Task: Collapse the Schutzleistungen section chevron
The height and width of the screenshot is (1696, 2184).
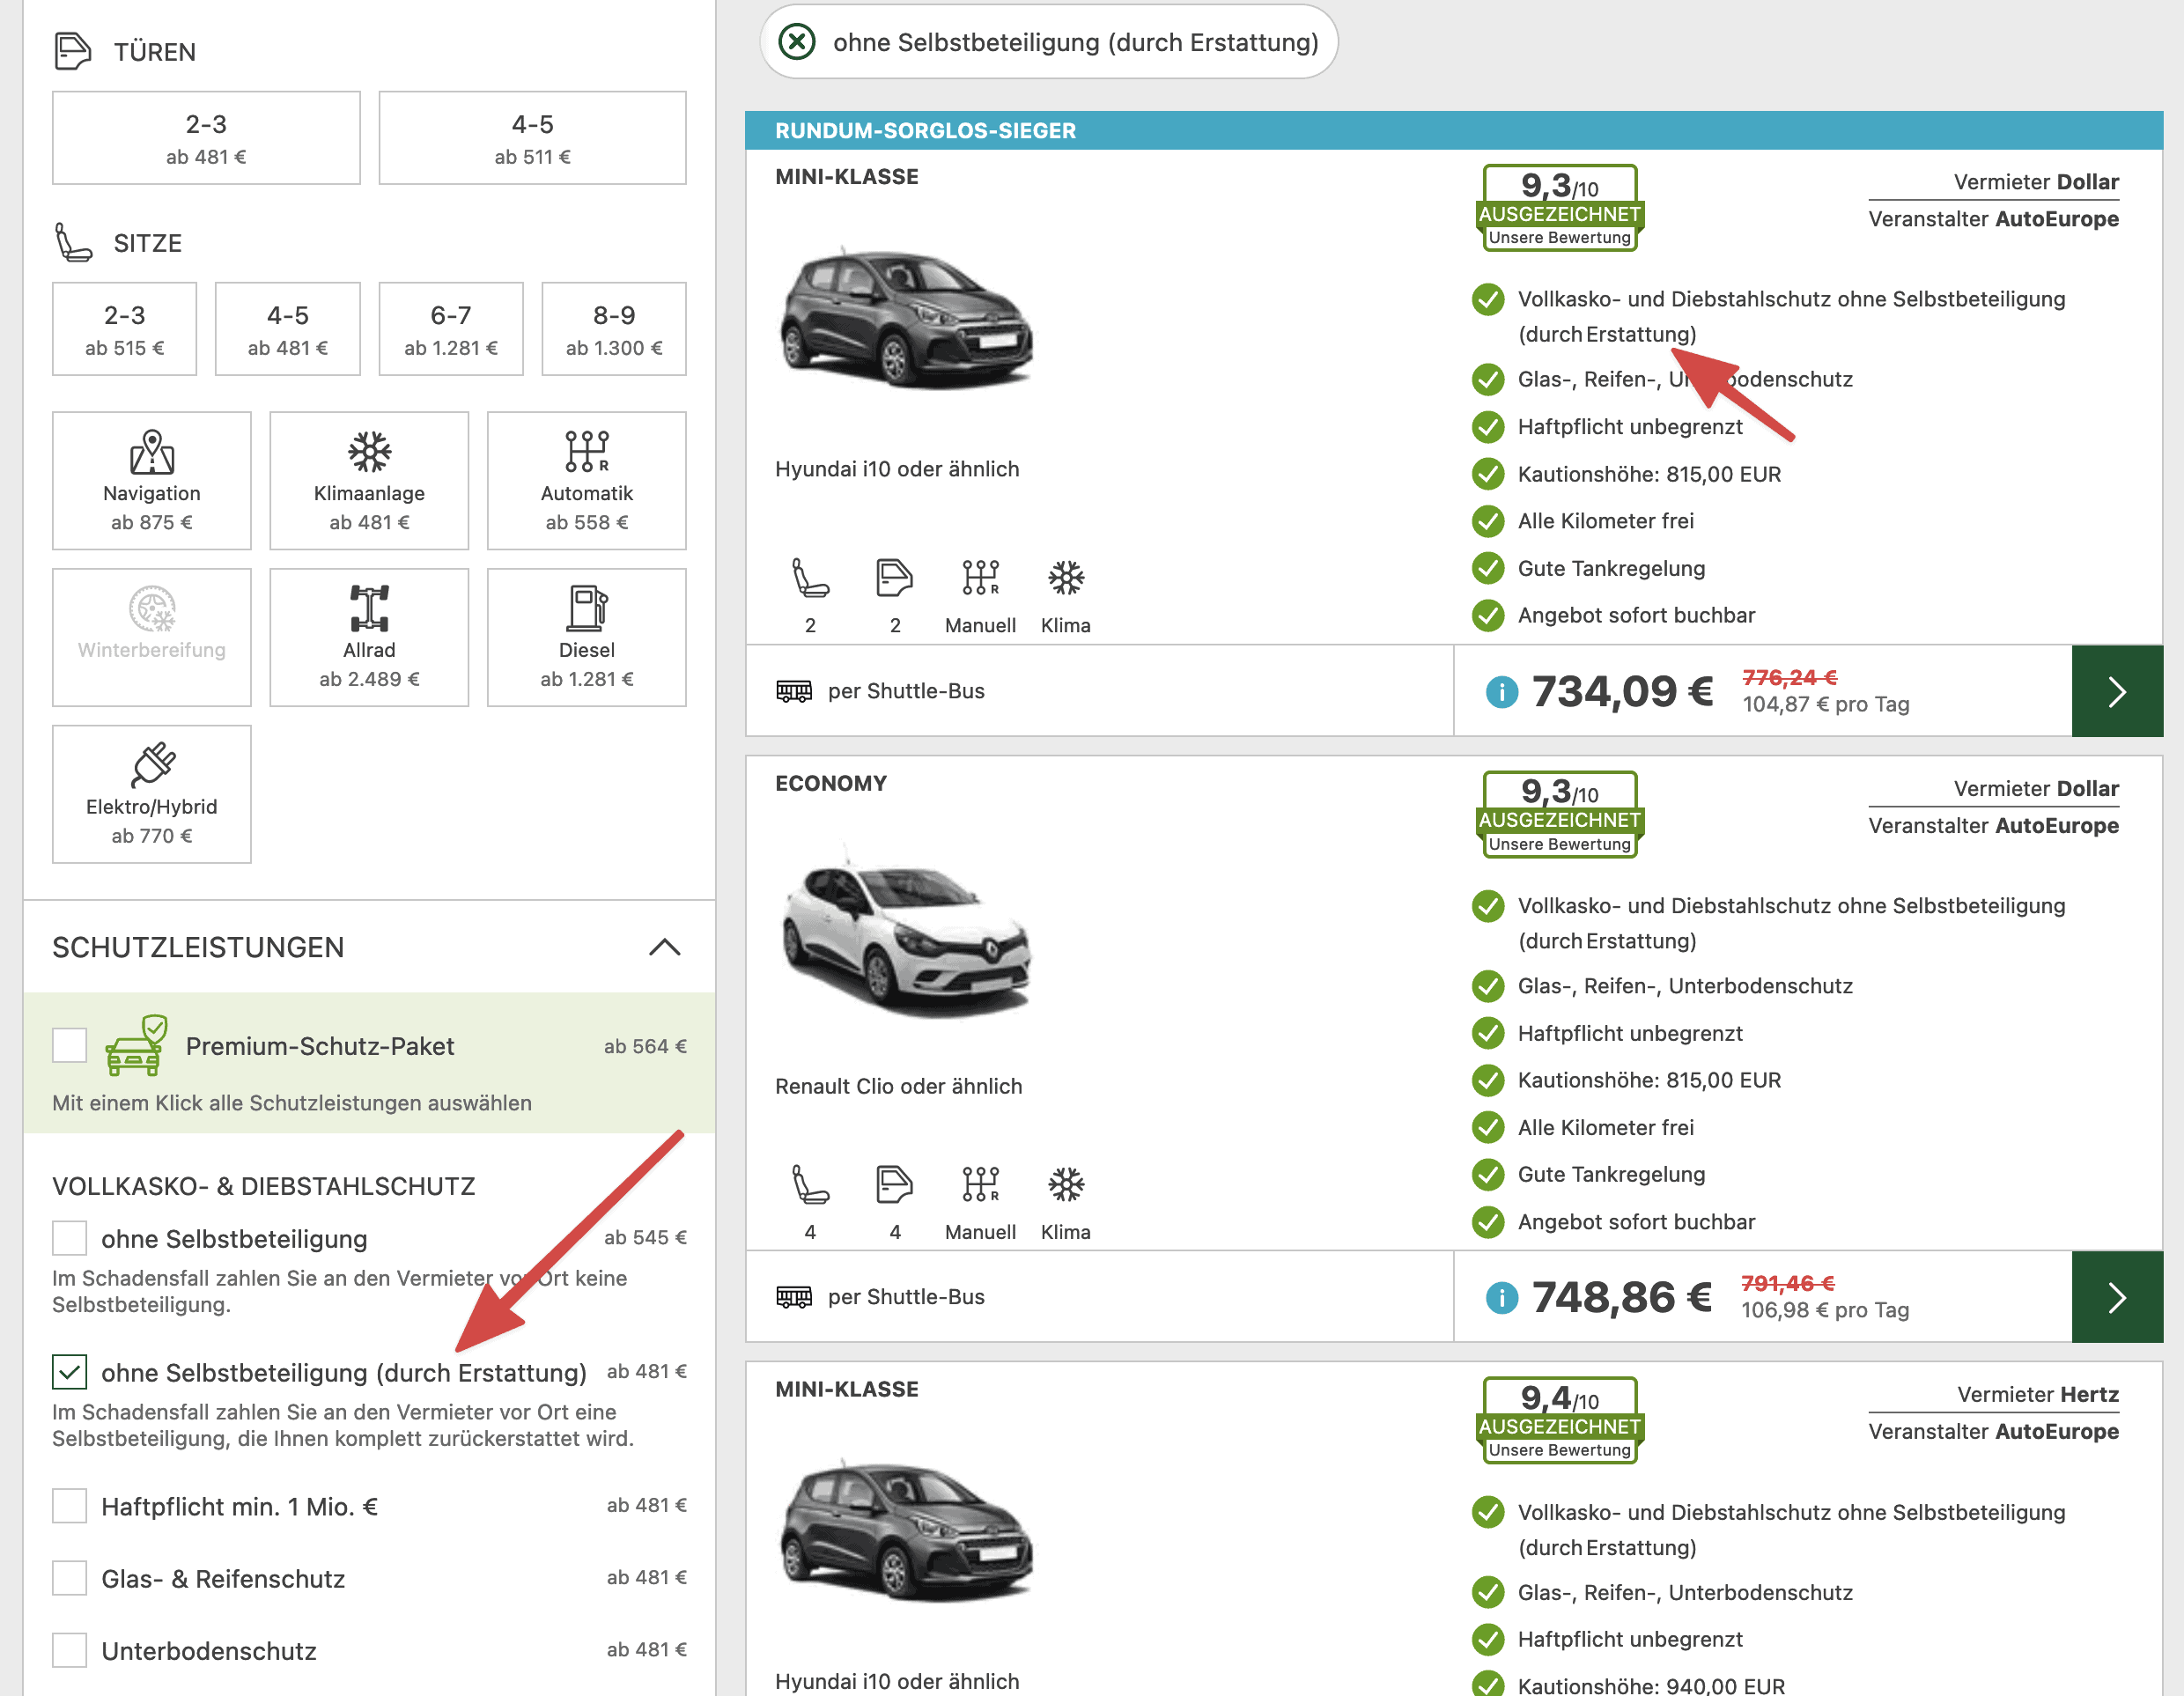Action: tap(664, 947)
